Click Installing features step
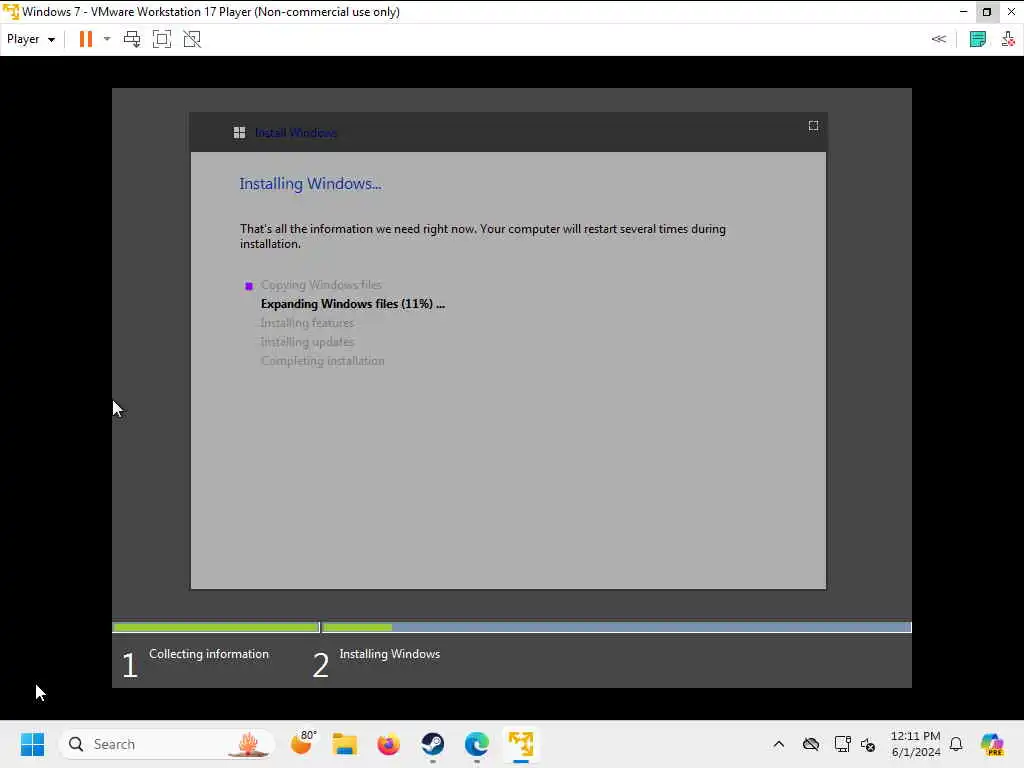This screenshot has height=768, width=1024. pyautogui.click(x=307, y=323)
